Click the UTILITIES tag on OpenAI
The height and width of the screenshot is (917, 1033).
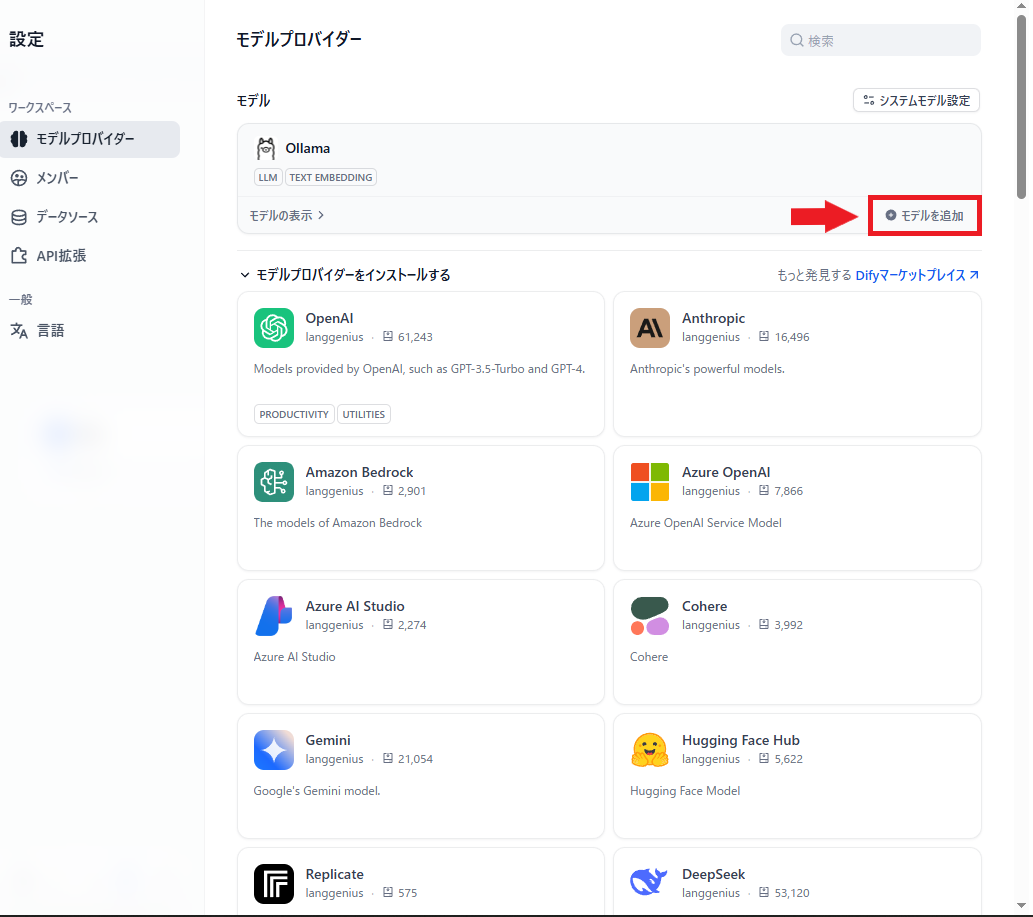pyautogui.click(x=364, y=414)
